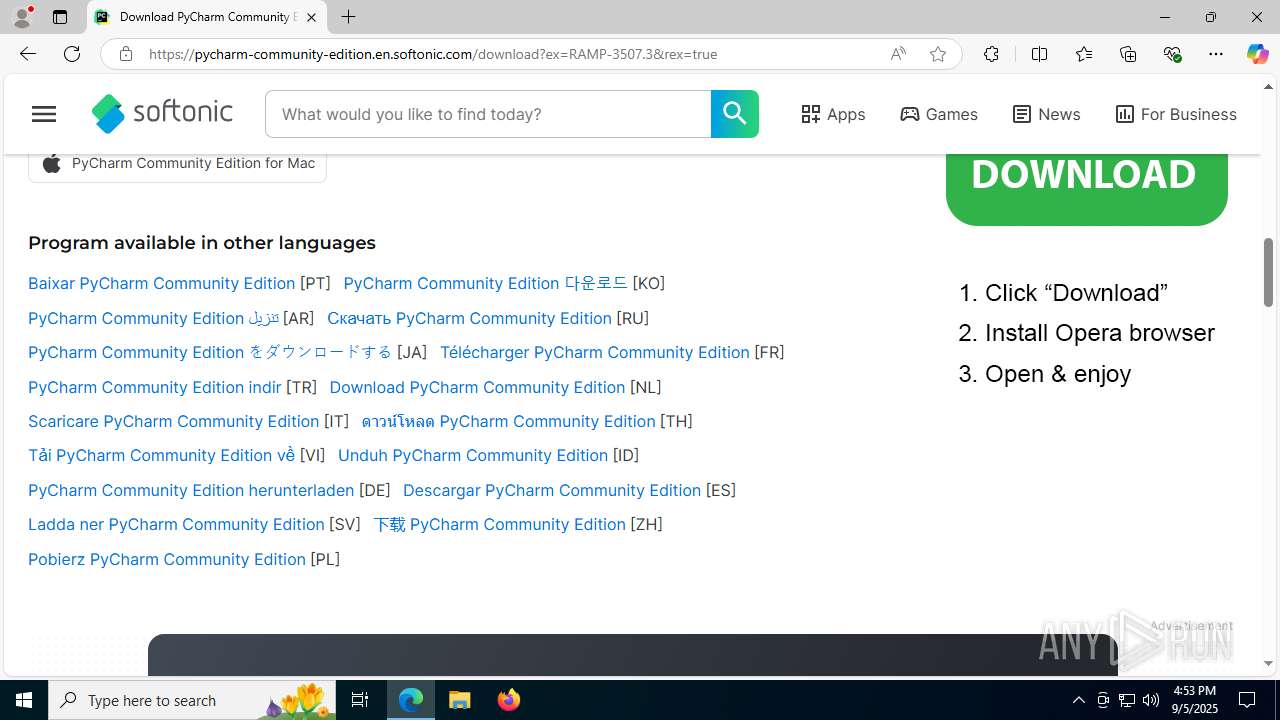Click the Microsoft Edge taskbar icon
Screen dimensions: 1280x720
[411, 700]
